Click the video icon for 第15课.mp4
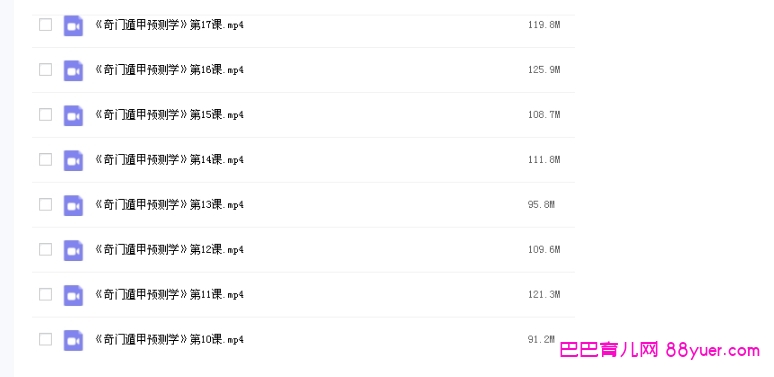Viewport: 774px width, 377px height. 73,115
